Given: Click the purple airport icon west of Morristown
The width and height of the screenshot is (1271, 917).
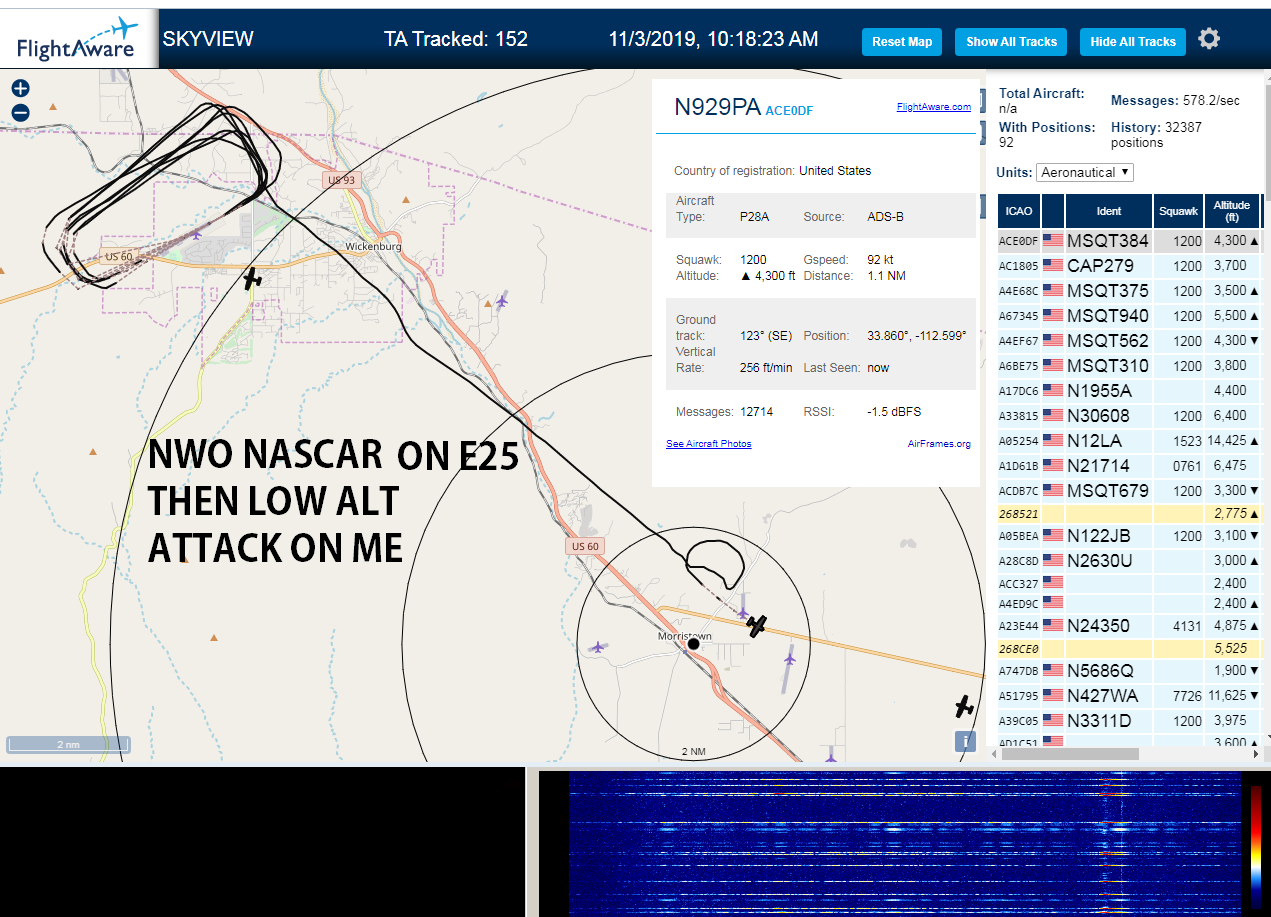Looking at the screenshot, I should click(x=598, y=647).
